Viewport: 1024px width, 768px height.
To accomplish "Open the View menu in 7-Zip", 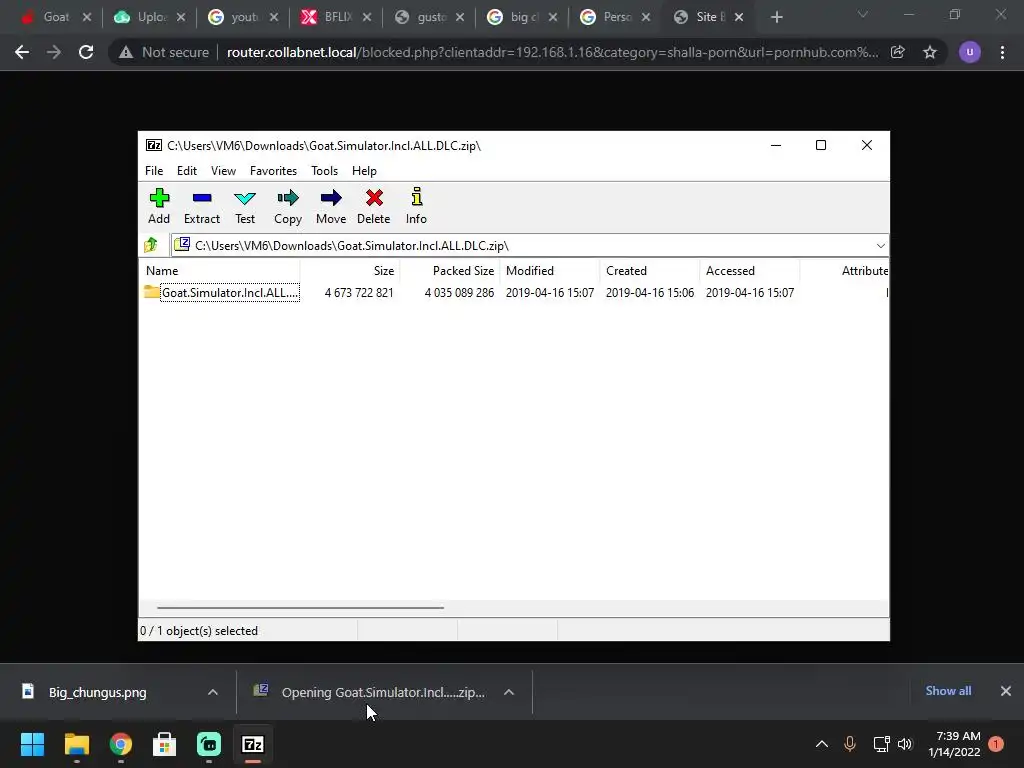I will pos(223,170).
